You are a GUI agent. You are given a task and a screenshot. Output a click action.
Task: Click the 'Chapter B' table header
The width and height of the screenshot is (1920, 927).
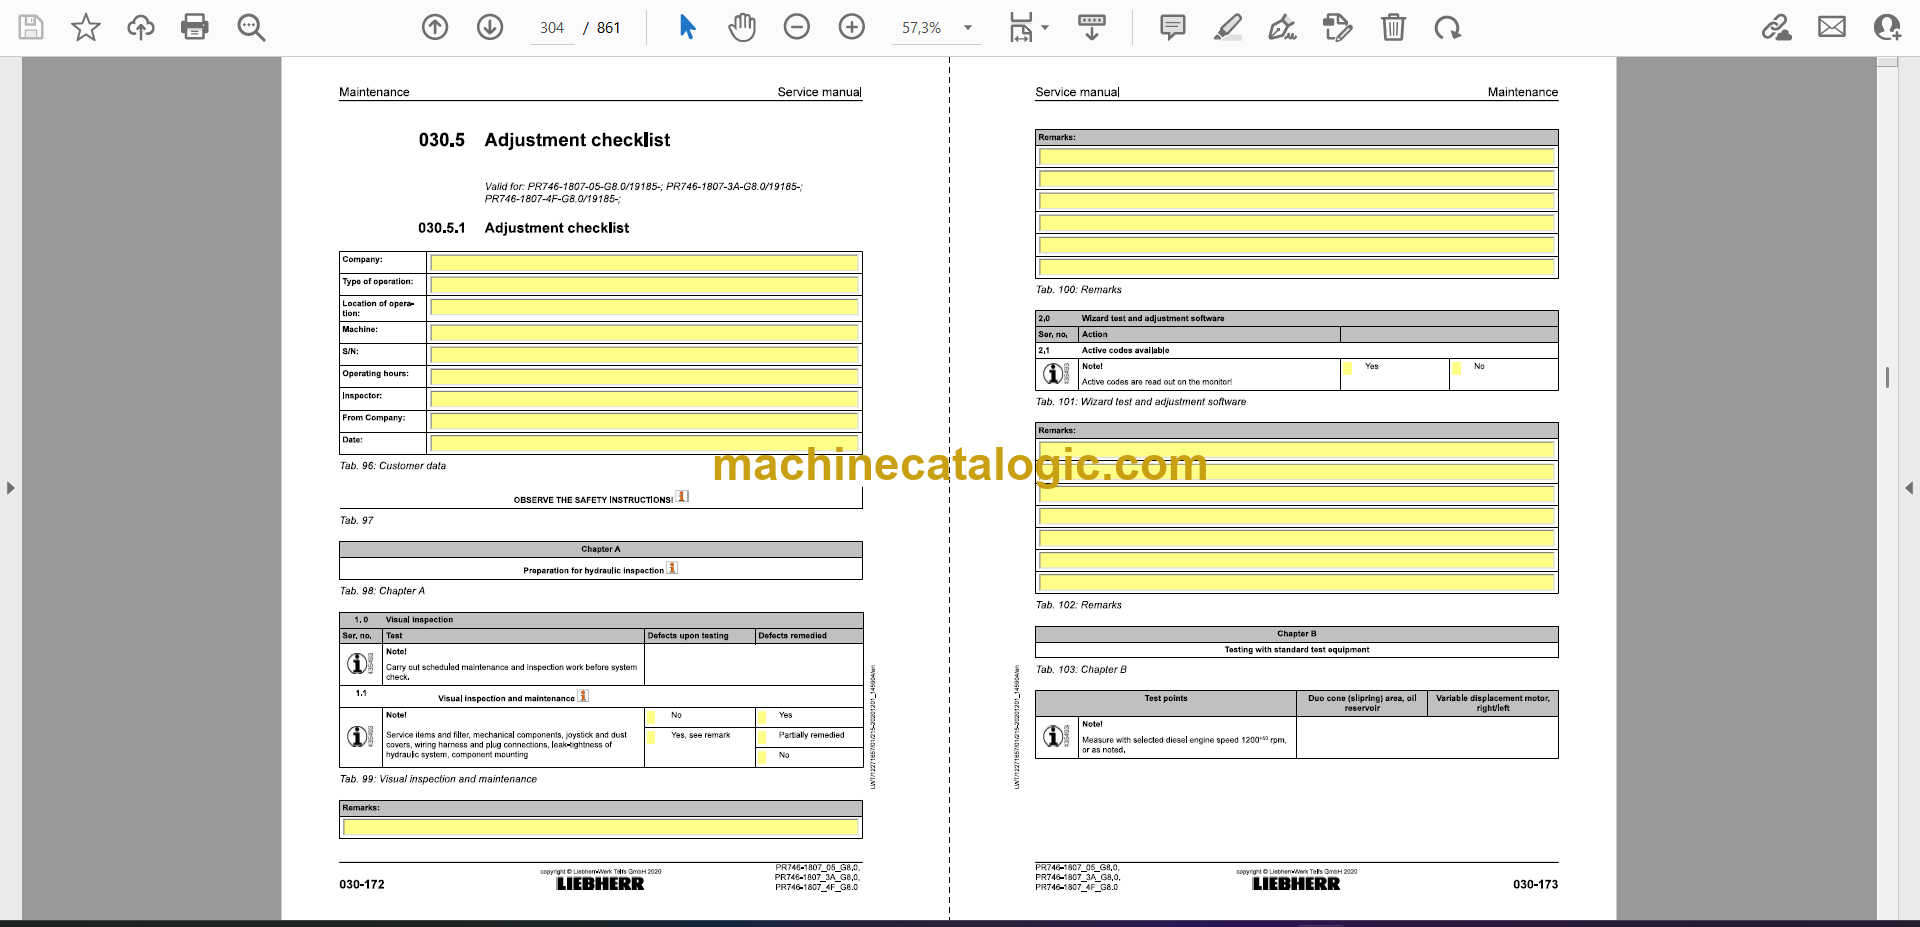tap(1296, 634)
